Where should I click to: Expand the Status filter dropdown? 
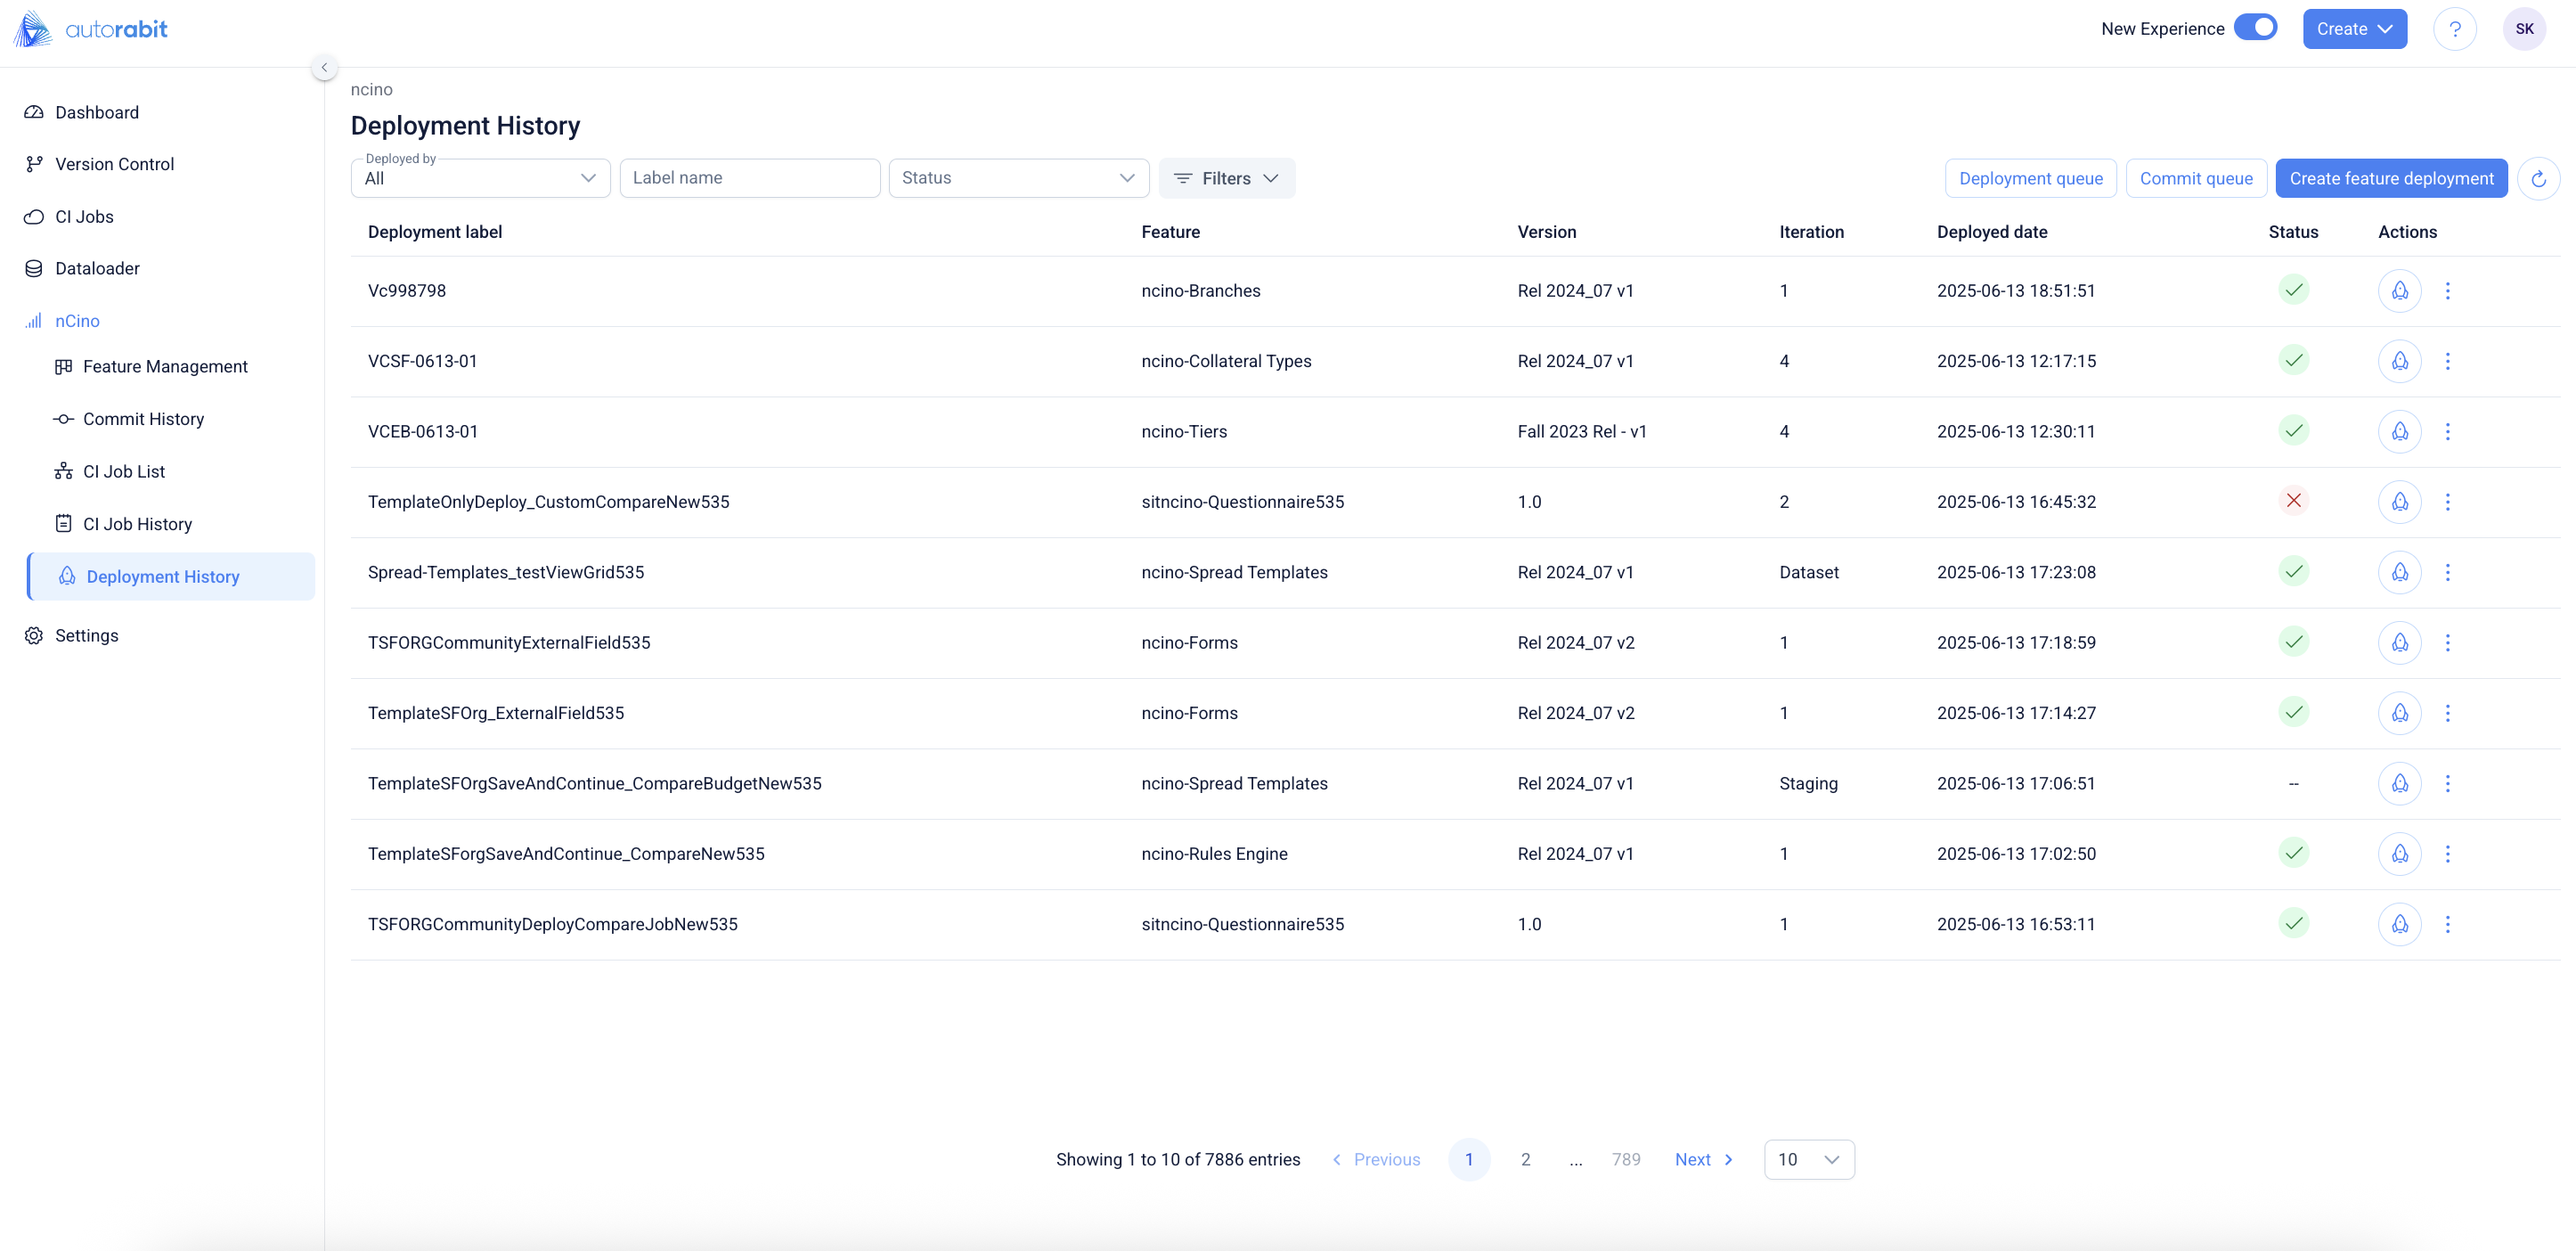click(1018, 178)
